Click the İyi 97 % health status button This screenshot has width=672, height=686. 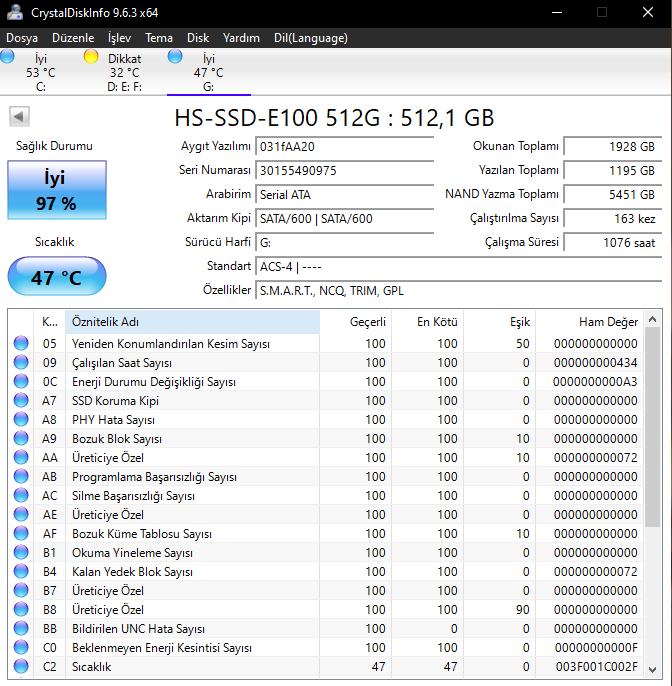[57, 190]
